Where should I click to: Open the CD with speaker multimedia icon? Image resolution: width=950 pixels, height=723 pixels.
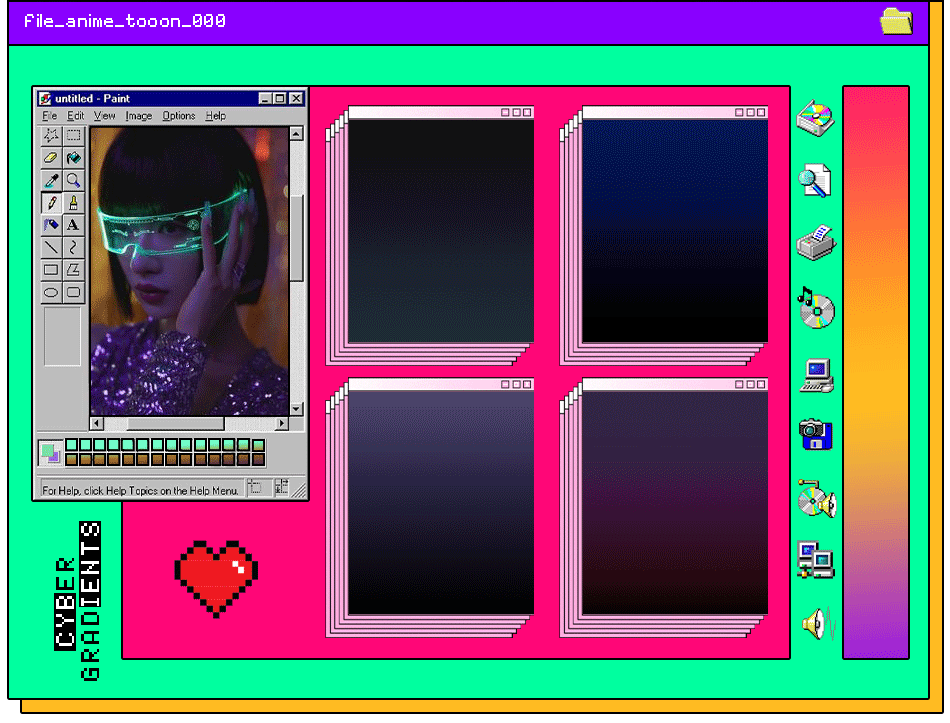[x=817, y=499]
